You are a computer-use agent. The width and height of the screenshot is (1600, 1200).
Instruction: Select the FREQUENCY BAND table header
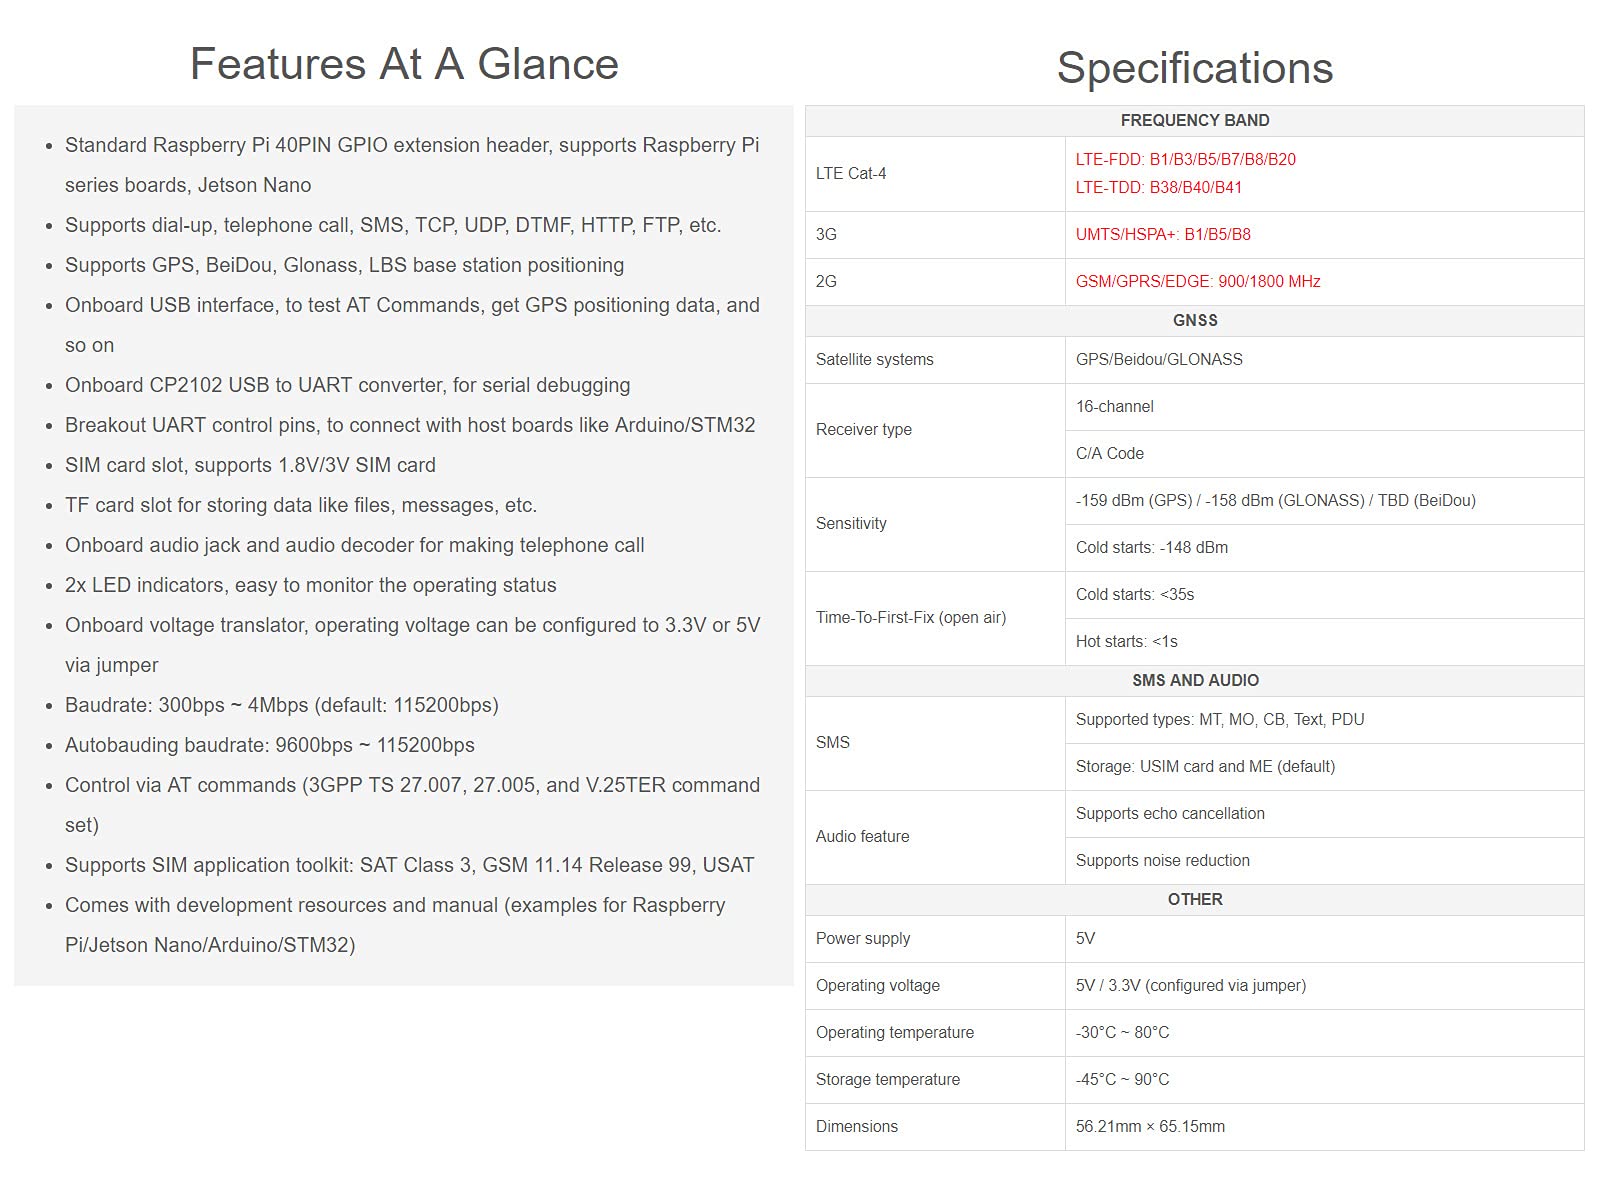coord(1194,121)
